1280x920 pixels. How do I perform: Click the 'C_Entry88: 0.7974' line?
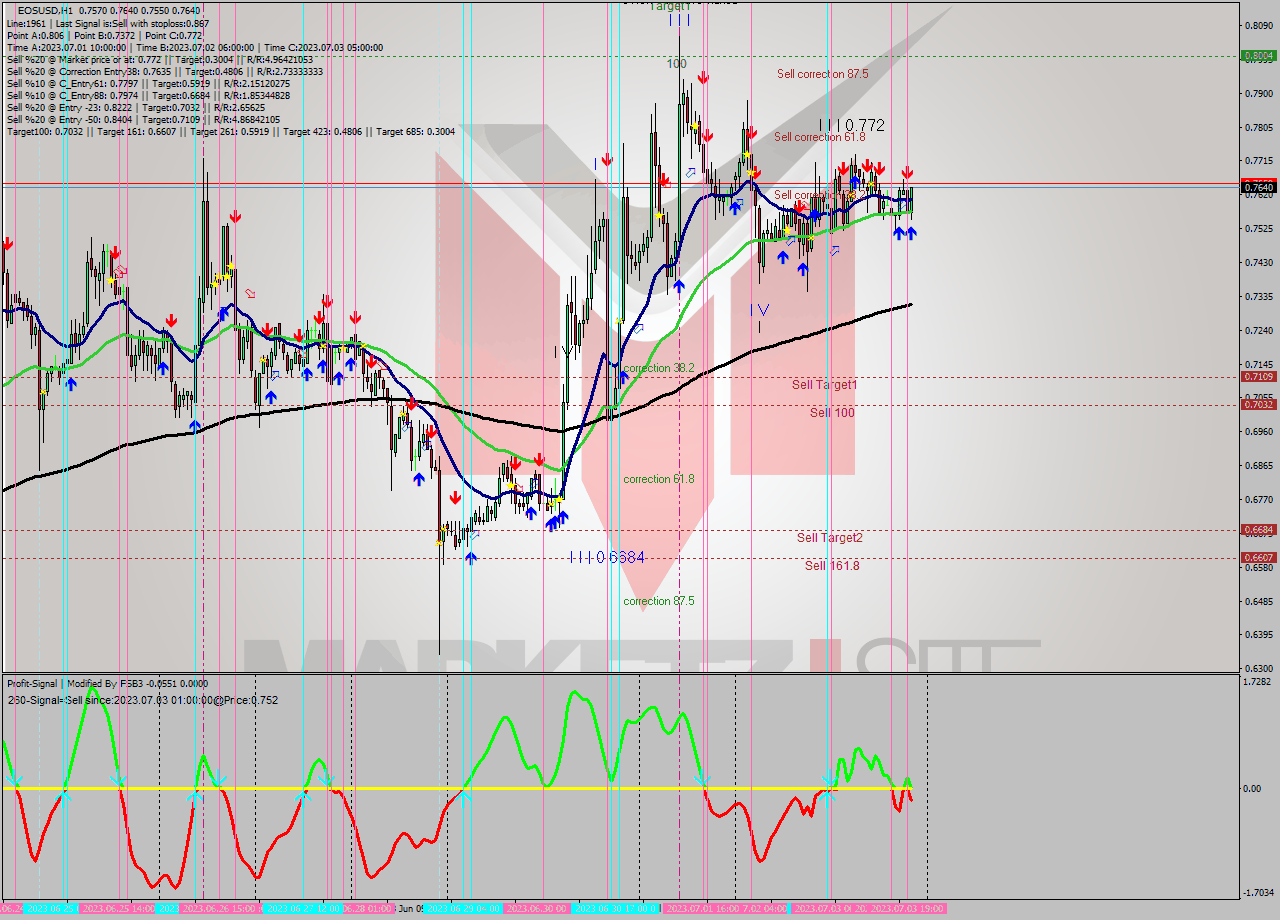click(x=150, y=95)
